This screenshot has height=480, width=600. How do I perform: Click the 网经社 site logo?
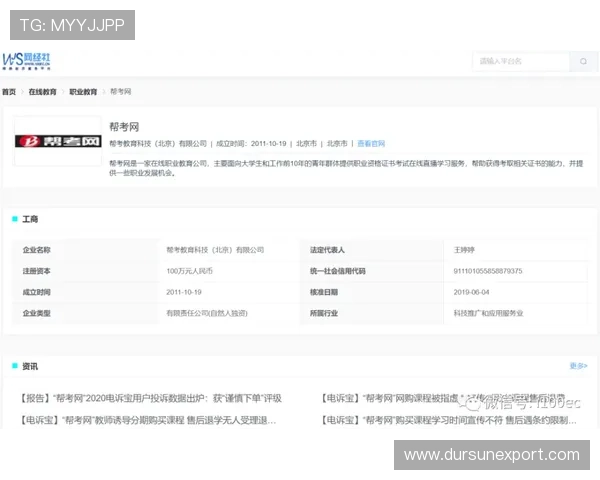(26, 62)
